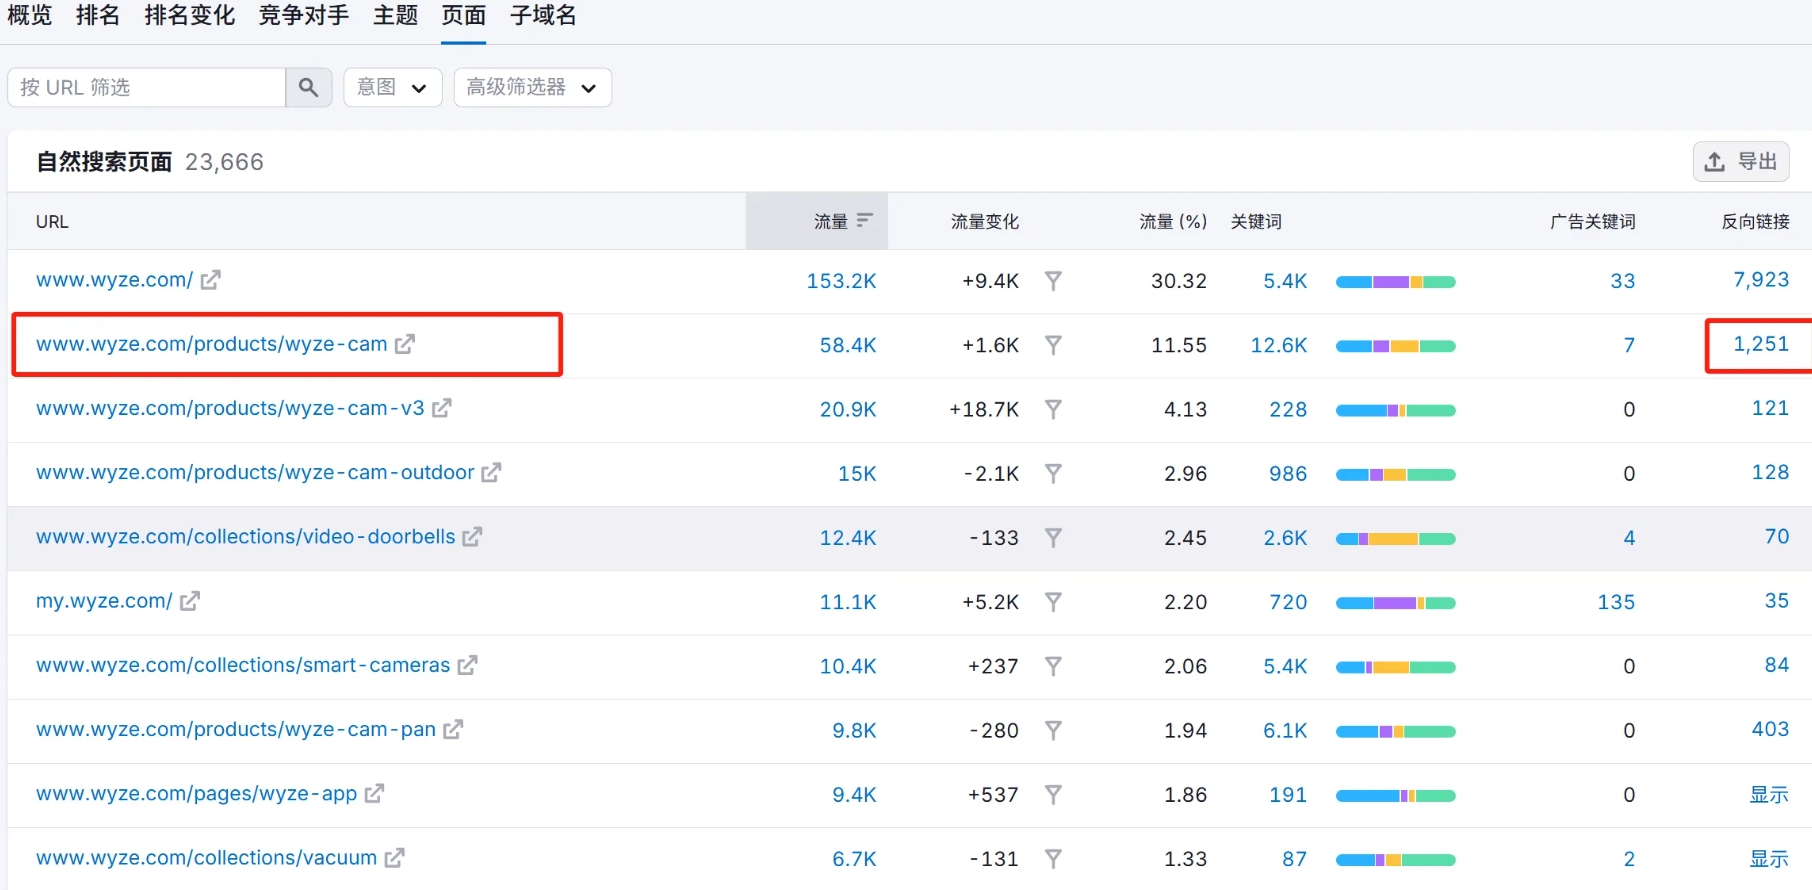
Task: Open external link icon for my.wyze.com/
Action: click(x=189, y=601)
